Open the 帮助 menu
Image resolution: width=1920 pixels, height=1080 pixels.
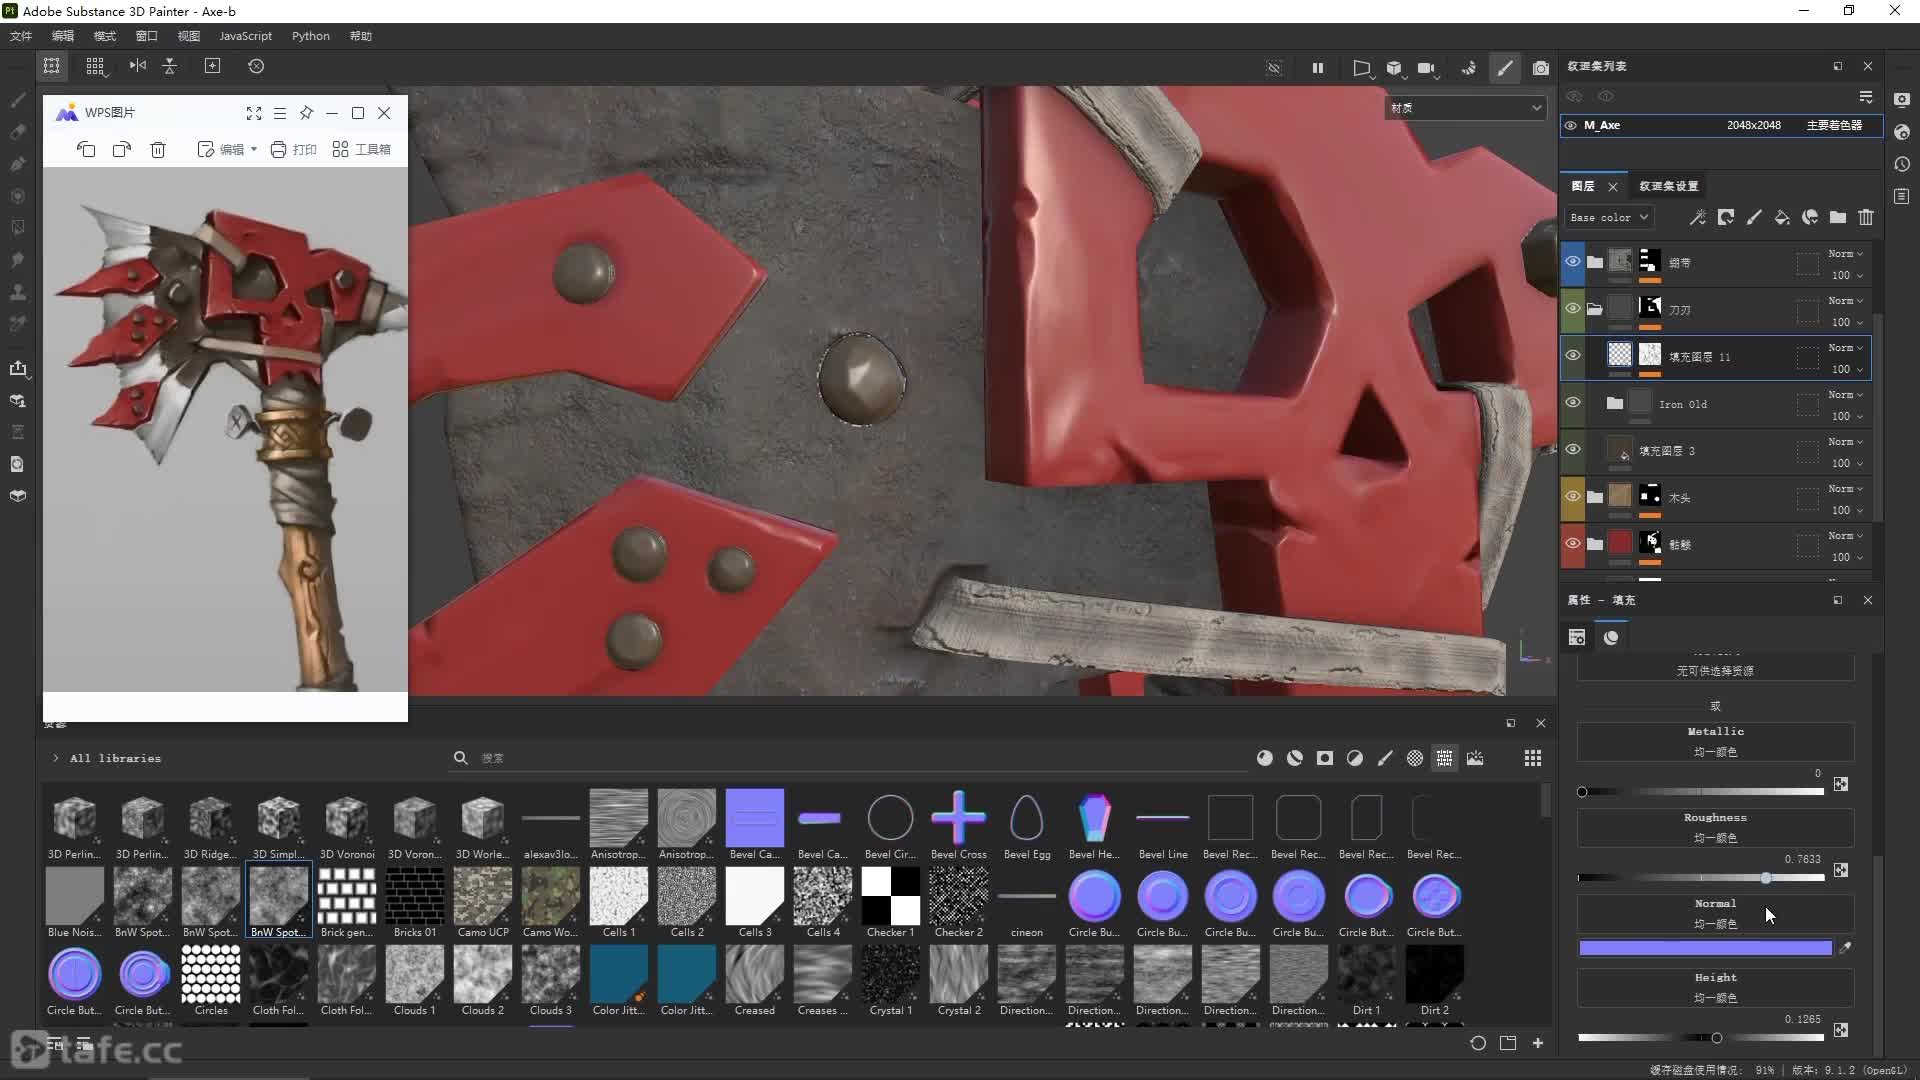point(361,36)
